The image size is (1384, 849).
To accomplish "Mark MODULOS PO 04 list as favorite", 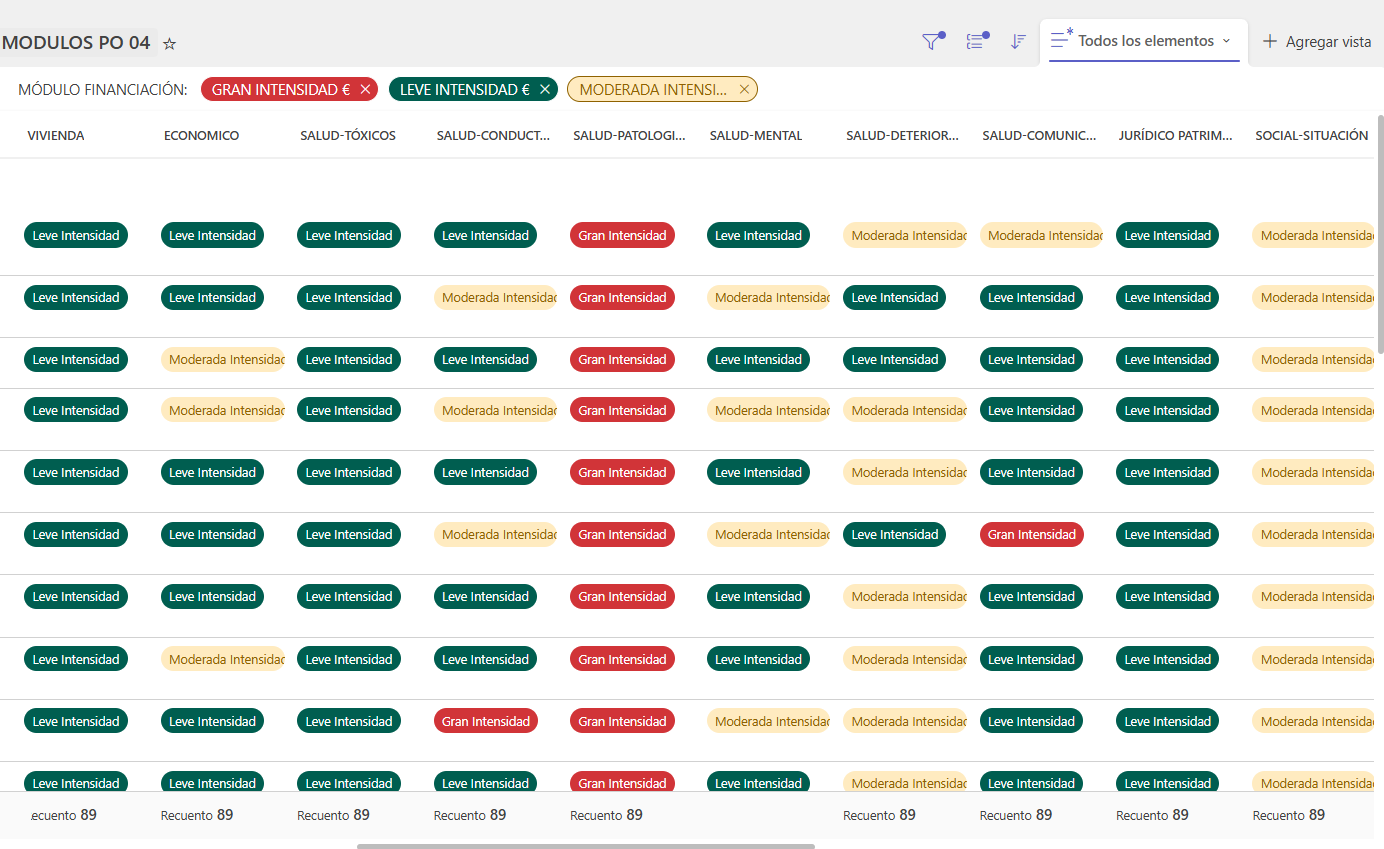I will click(170, 43).
